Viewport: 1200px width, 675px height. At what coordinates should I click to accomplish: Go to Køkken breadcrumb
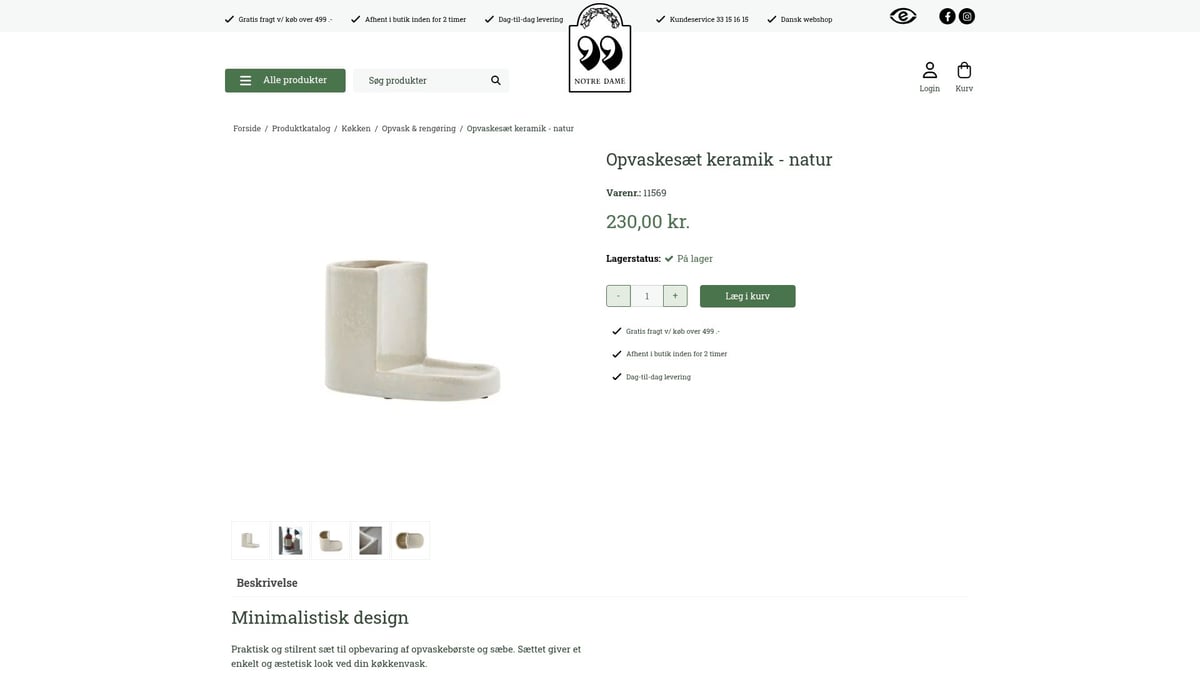coord(356,129)
